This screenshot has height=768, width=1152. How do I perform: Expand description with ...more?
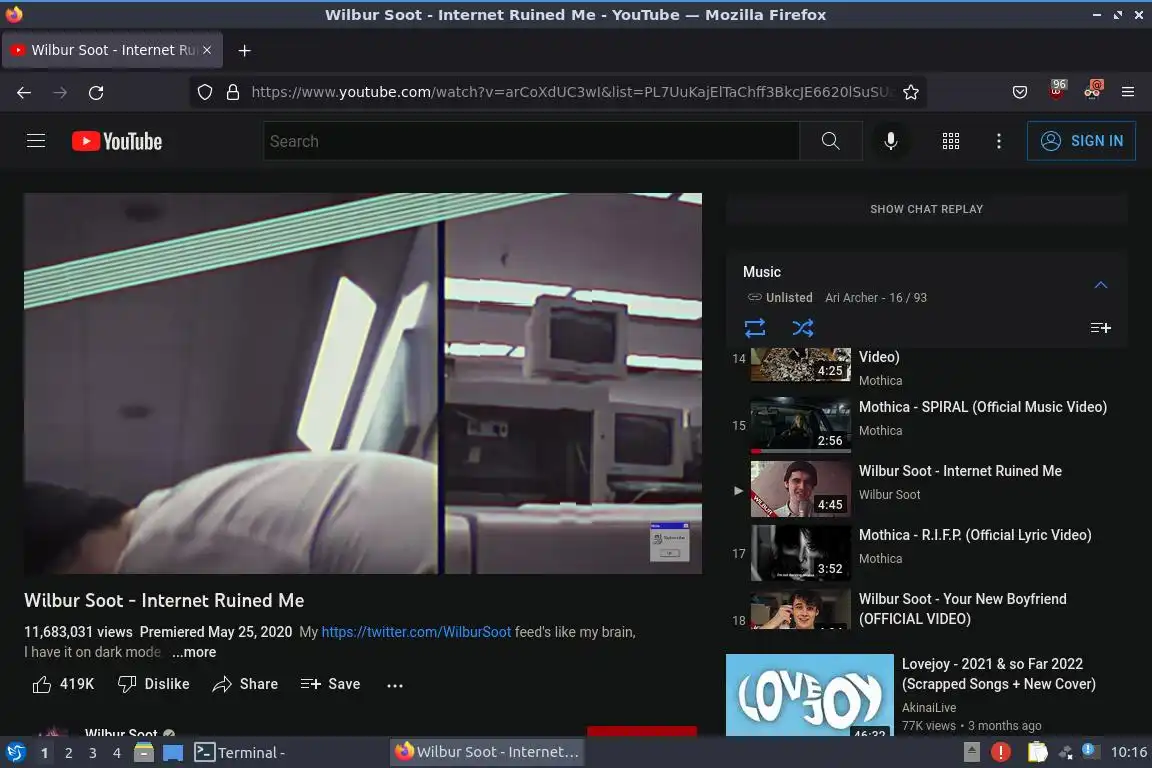(194, 652)
